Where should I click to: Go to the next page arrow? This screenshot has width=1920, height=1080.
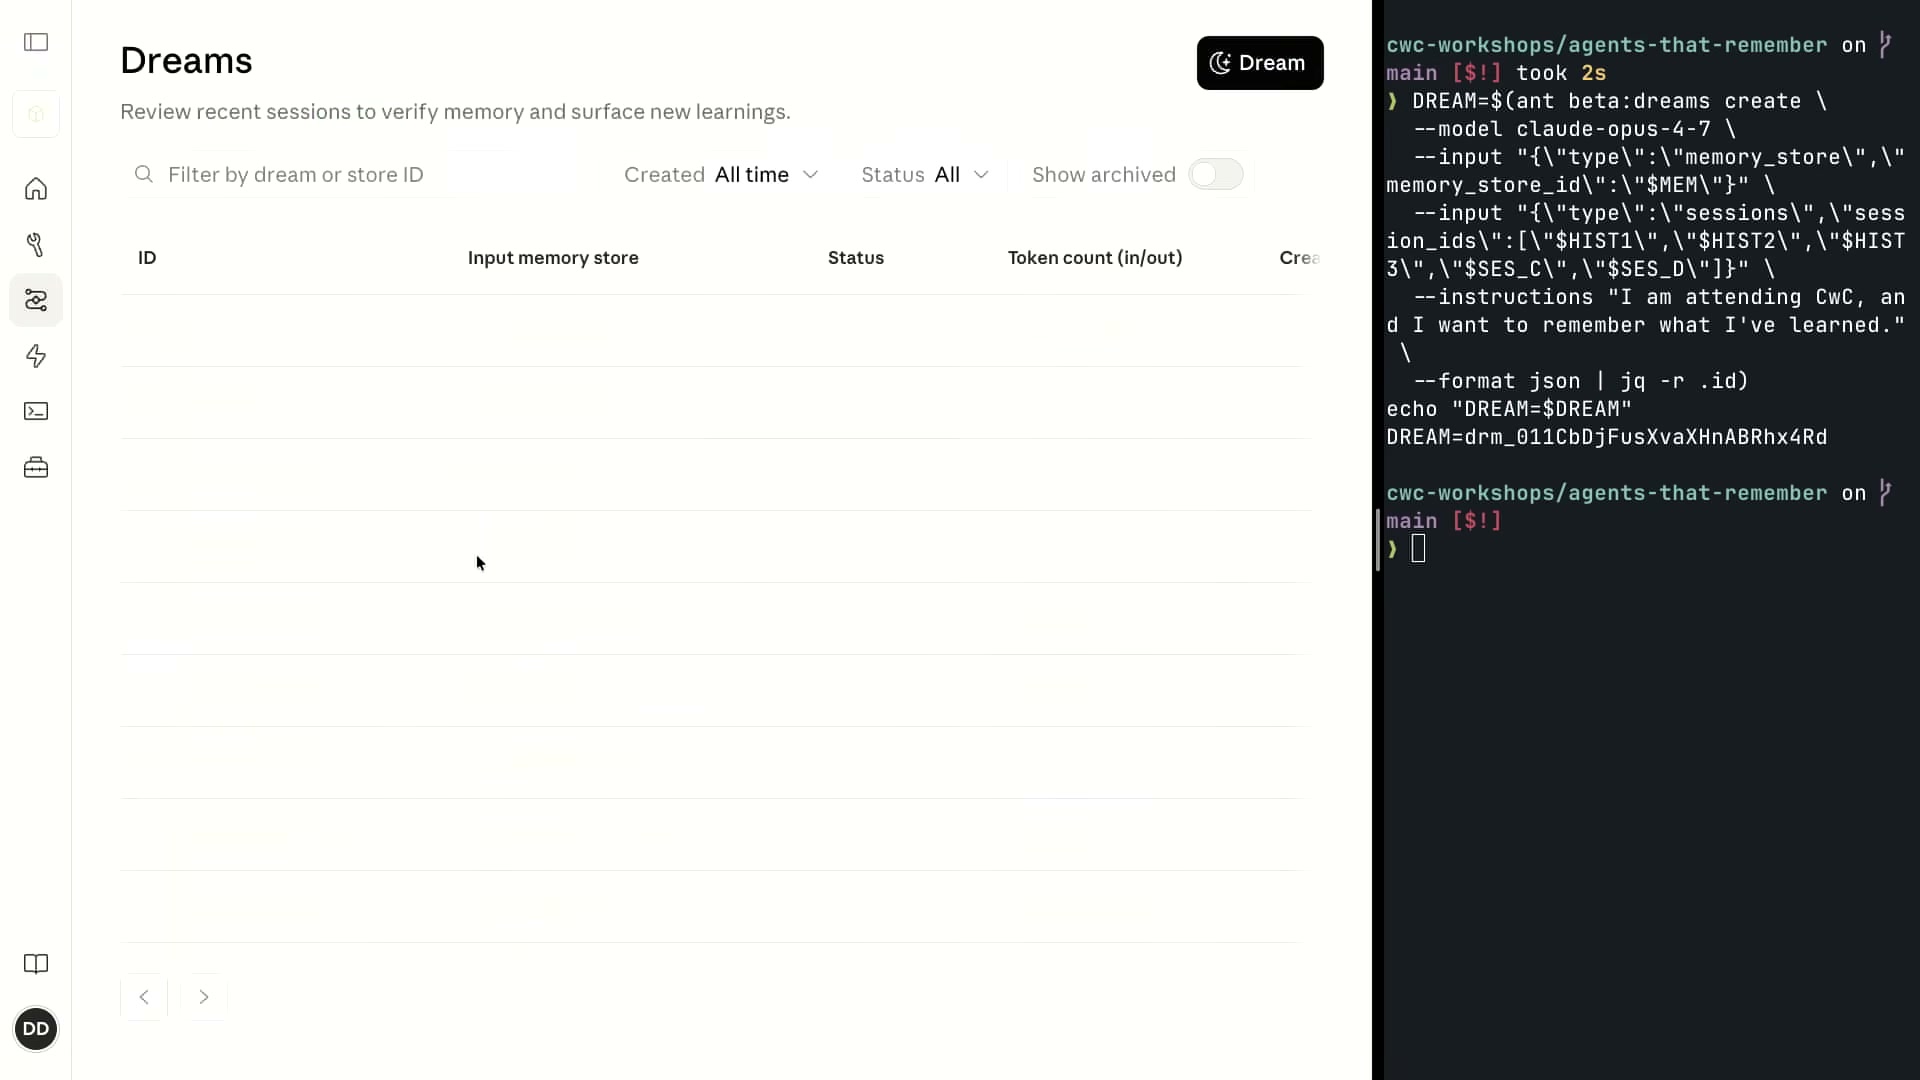click(x=204, y=997)
